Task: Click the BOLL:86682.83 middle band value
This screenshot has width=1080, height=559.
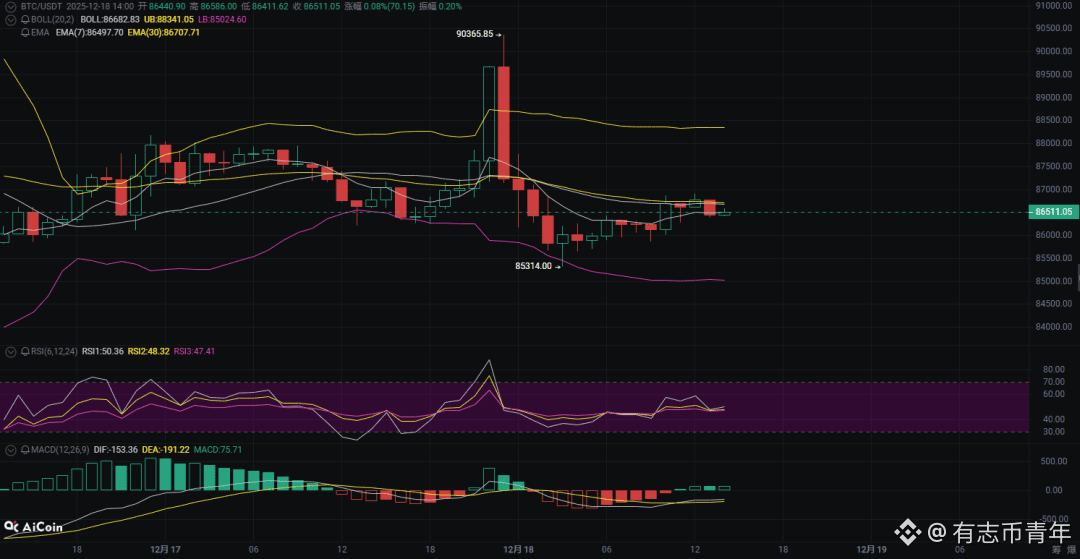Action: [110, 19]
